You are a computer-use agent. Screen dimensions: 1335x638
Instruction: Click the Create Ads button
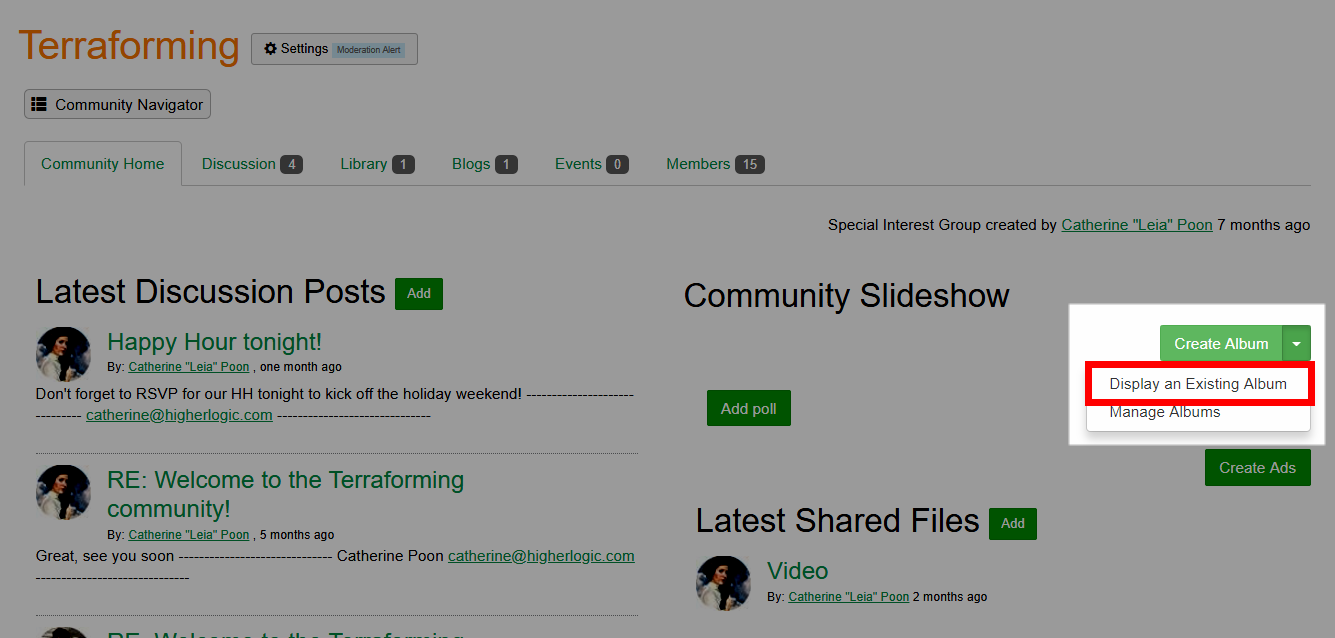[x=1257, y=468]
